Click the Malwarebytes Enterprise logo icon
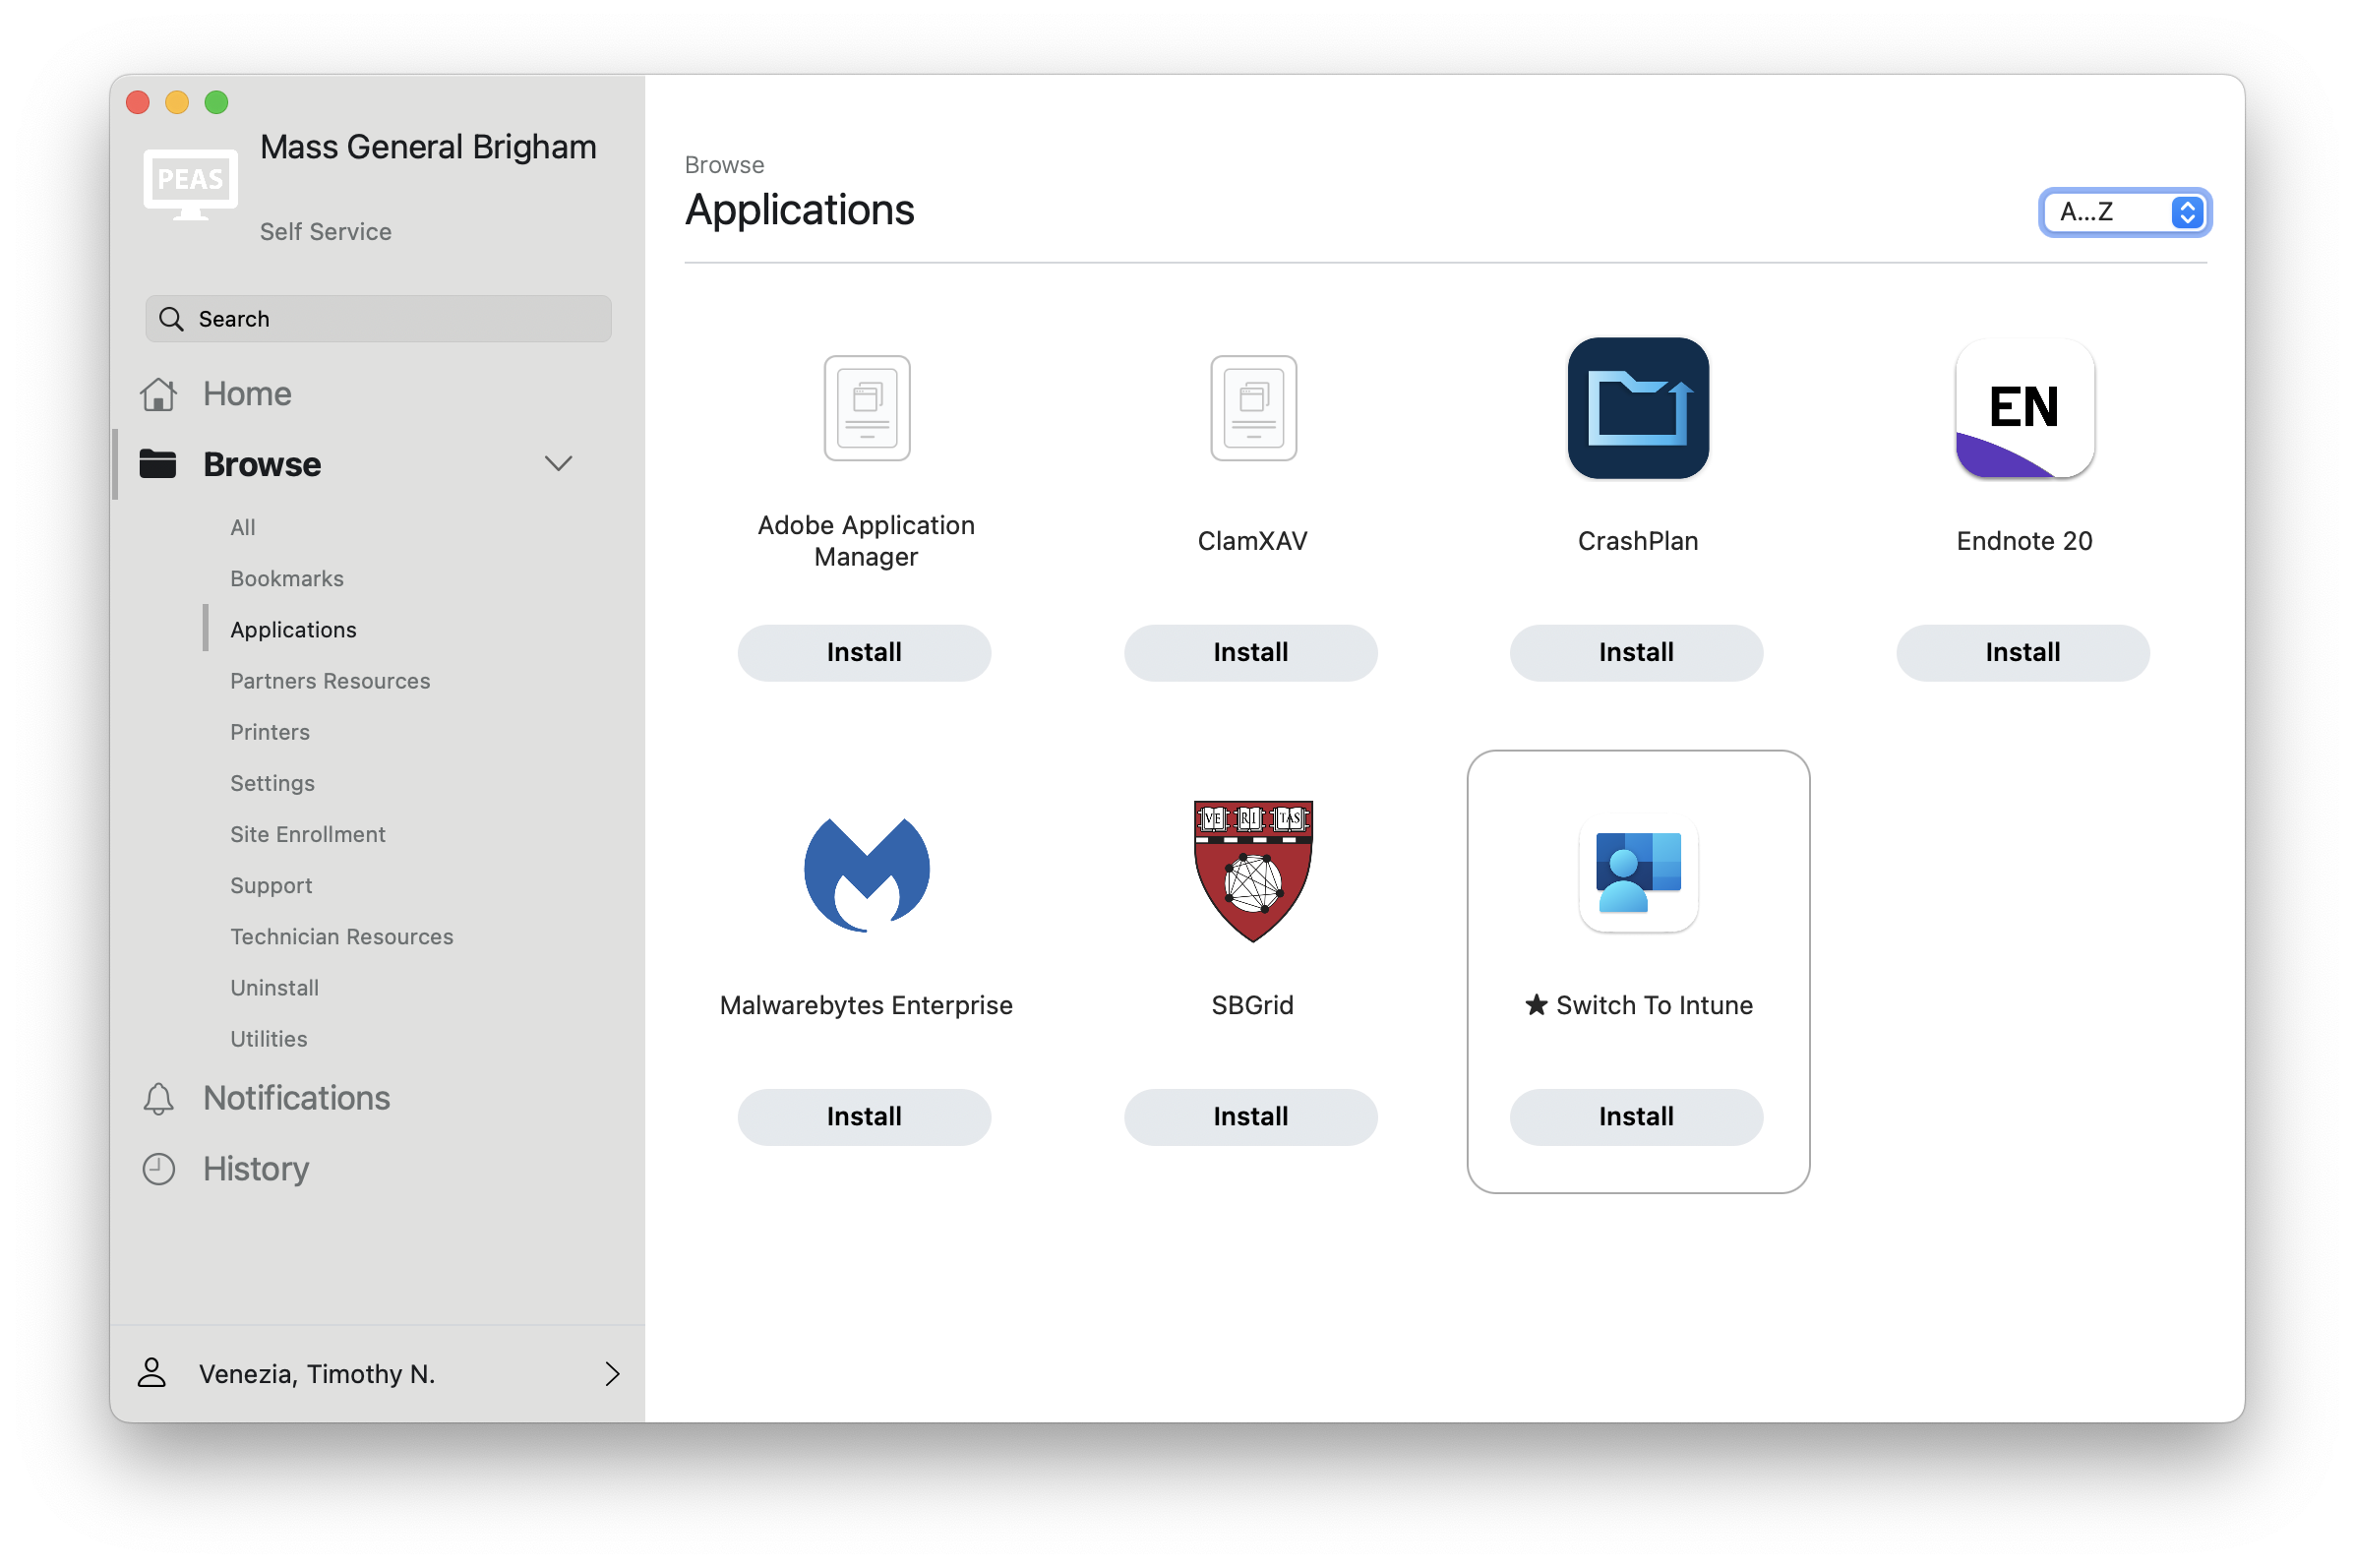 pyautogui.click(x=866, y=873)
